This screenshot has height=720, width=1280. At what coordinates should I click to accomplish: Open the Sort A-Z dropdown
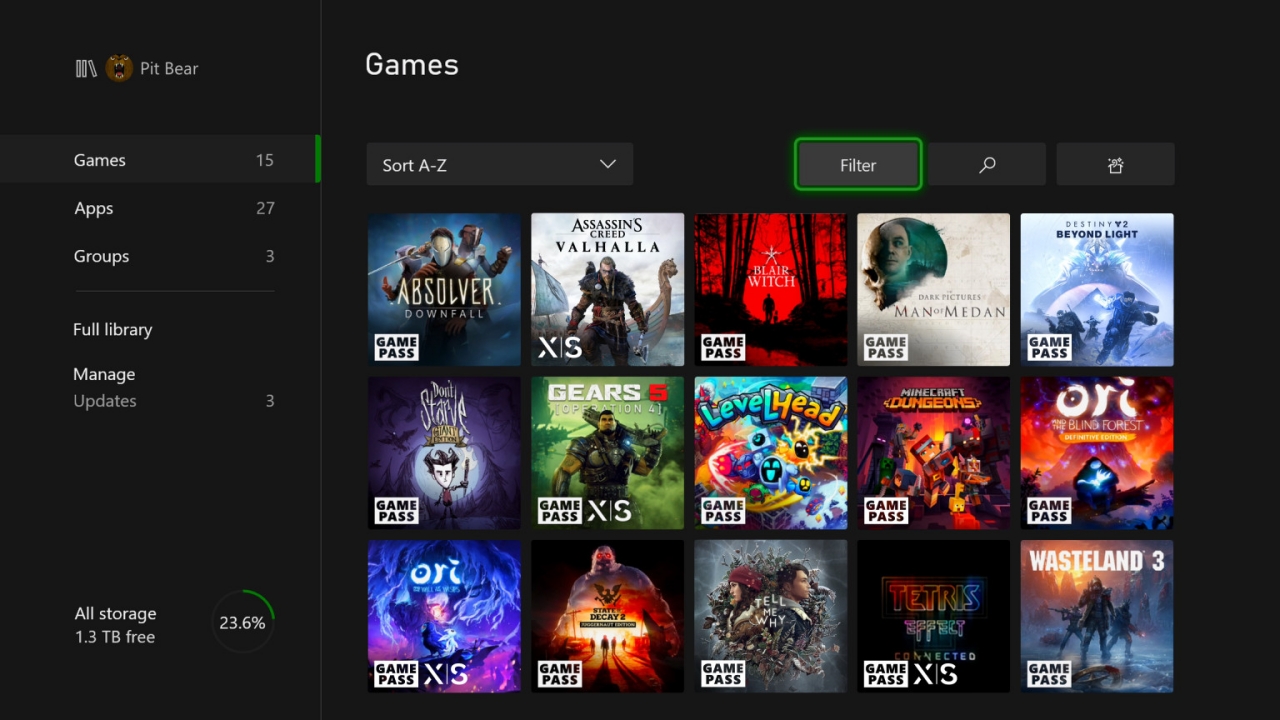(x=500, y=165)
